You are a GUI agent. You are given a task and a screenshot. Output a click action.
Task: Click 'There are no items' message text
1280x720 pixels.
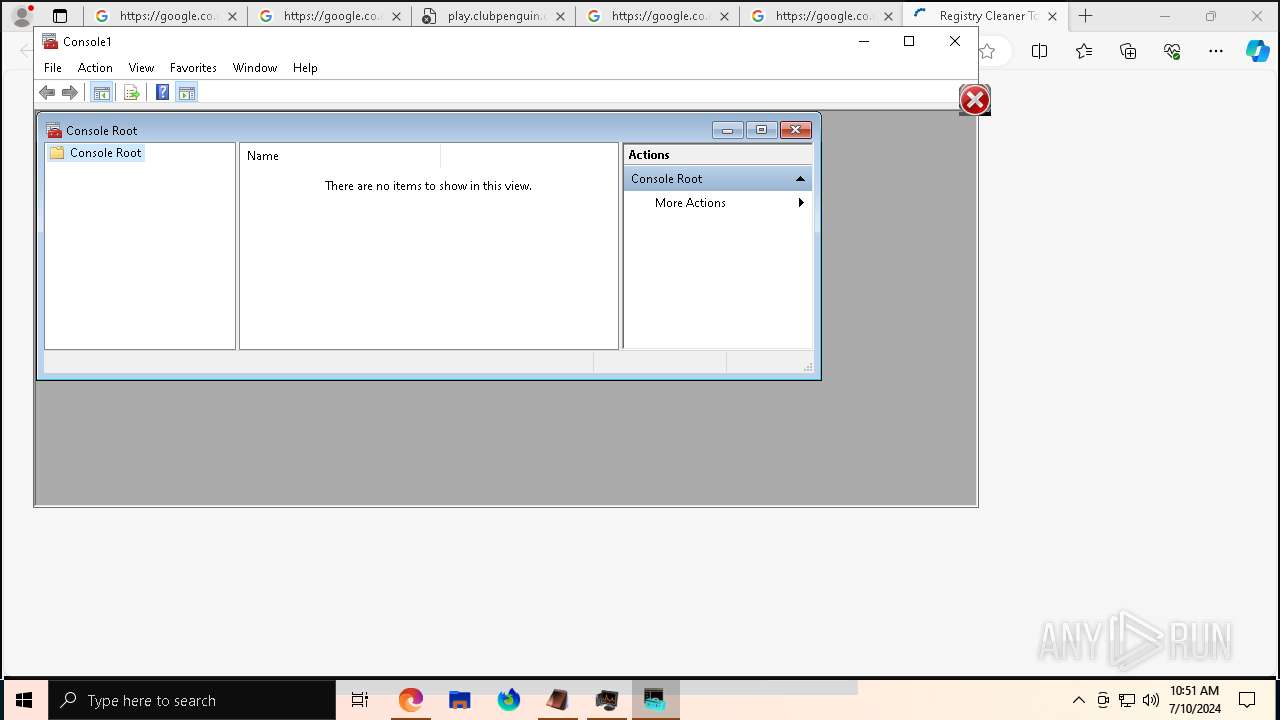click(x=428, y=186)
